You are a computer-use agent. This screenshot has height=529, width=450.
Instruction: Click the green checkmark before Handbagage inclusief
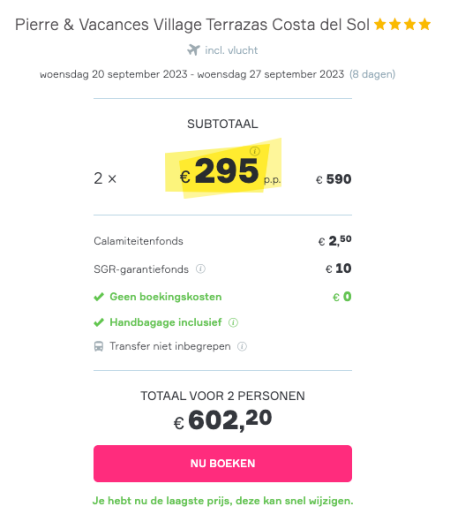pyautogui.click(x=99, y=323)
